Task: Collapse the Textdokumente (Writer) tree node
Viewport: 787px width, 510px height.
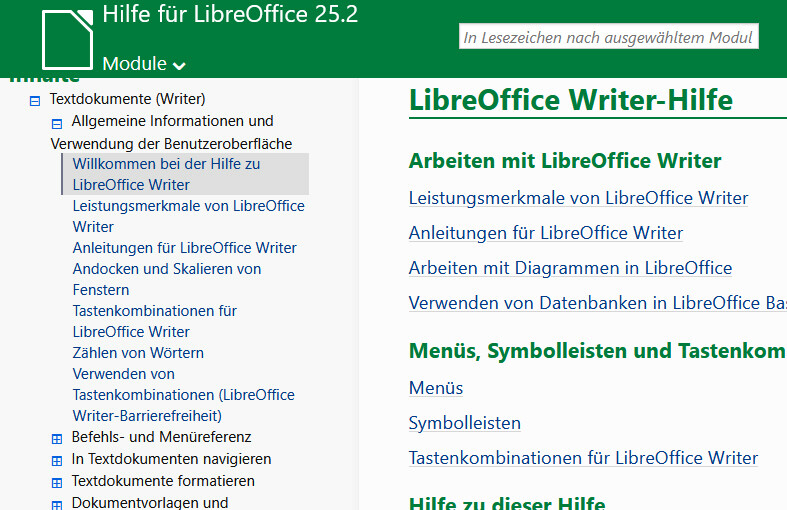Action: (35, 100)
